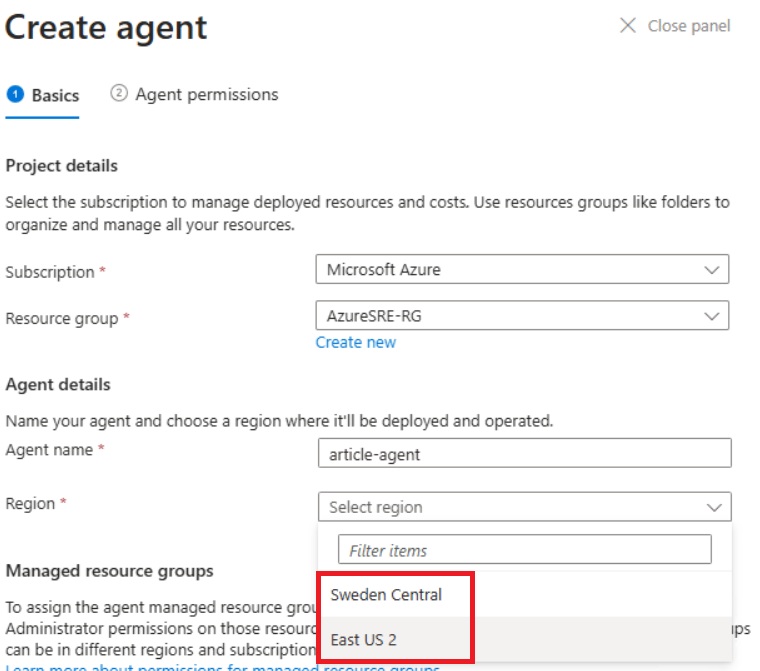Click the step 2 circle icon
Viewport: 760px width, 671px height.
(x=119, y=94)
